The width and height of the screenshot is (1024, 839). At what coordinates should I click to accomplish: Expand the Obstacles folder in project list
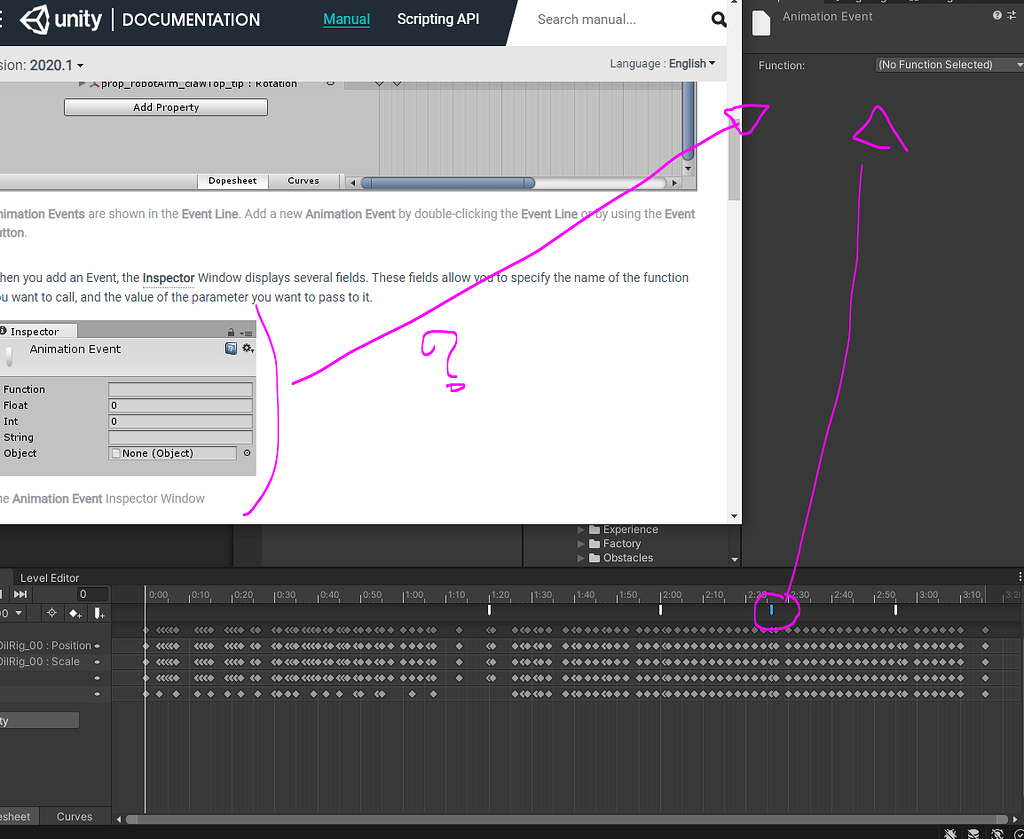pyautogui.click(x=582, y=557)
